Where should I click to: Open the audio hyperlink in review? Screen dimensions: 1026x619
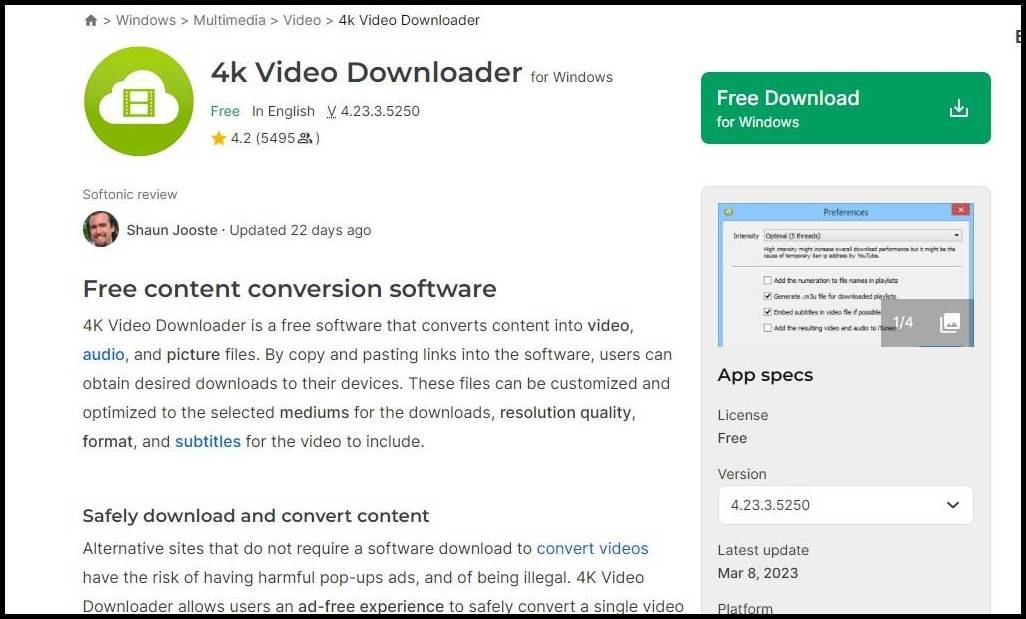[x=103, y=355]
